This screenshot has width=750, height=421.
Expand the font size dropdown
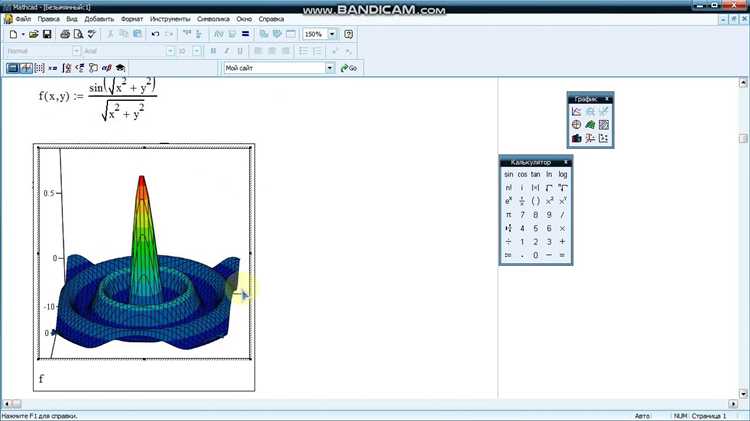(196, 51)
